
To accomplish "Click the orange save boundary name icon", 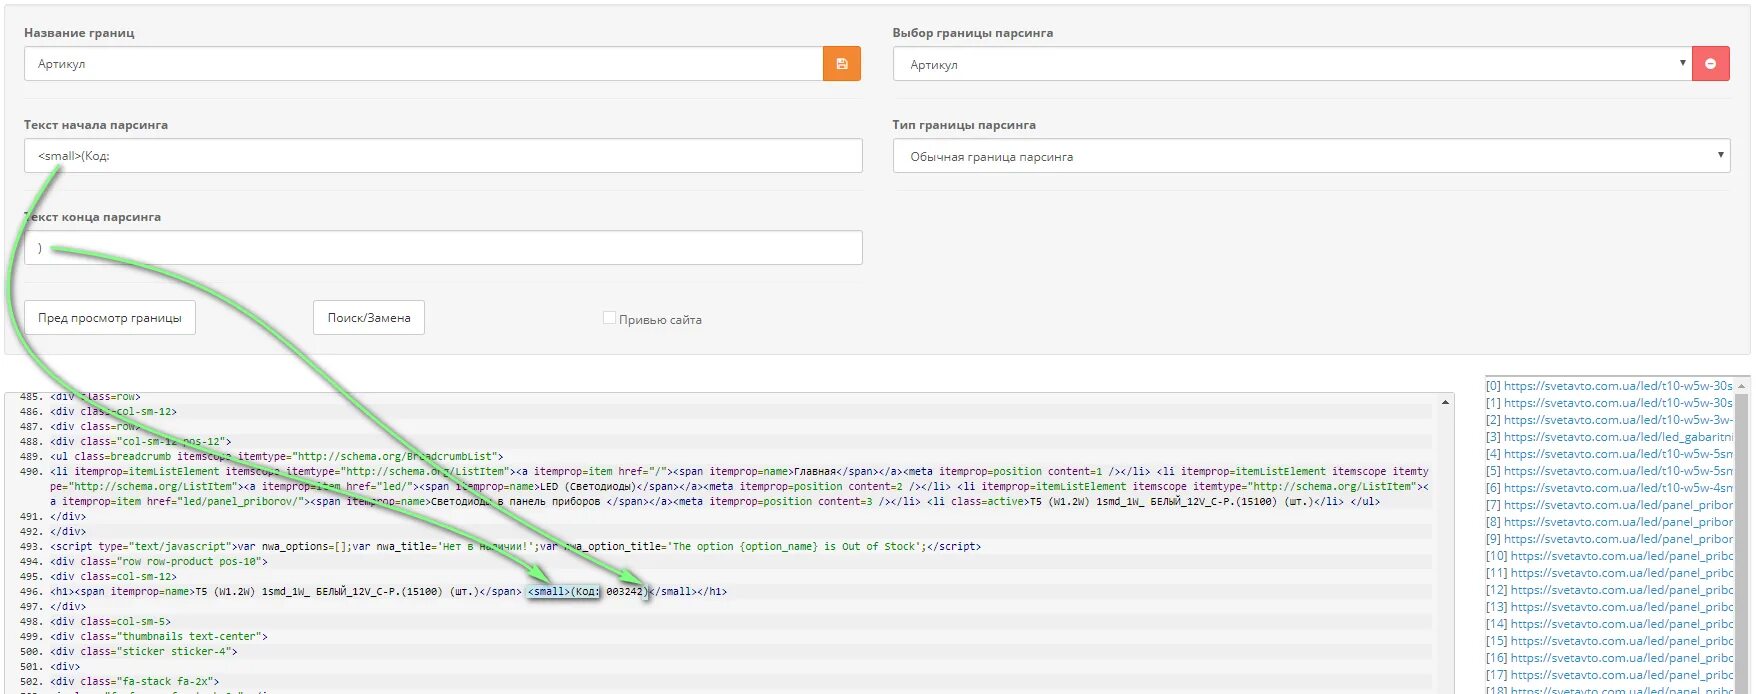I will [842, 64].
